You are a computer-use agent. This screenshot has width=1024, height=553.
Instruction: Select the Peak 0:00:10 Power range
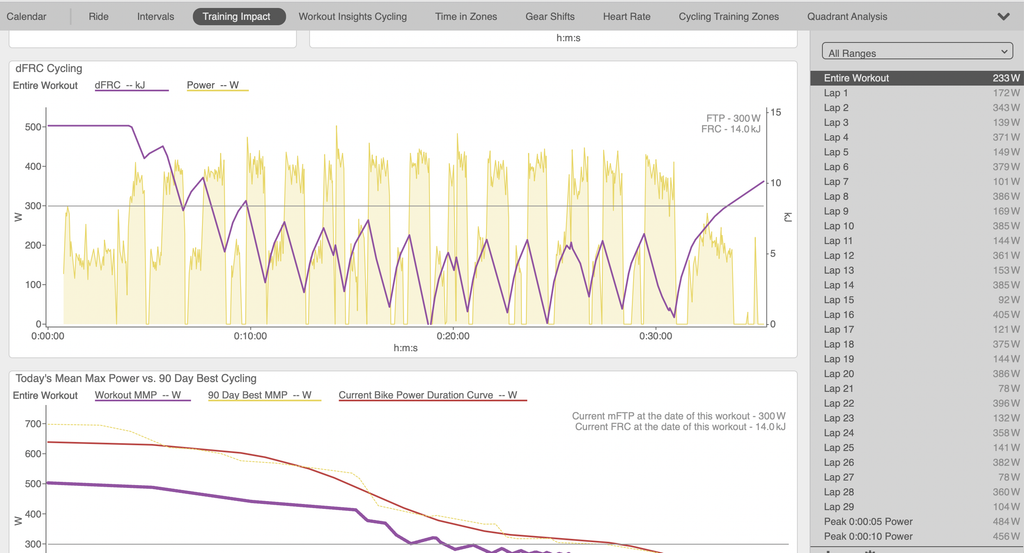(x=917, y=537)
